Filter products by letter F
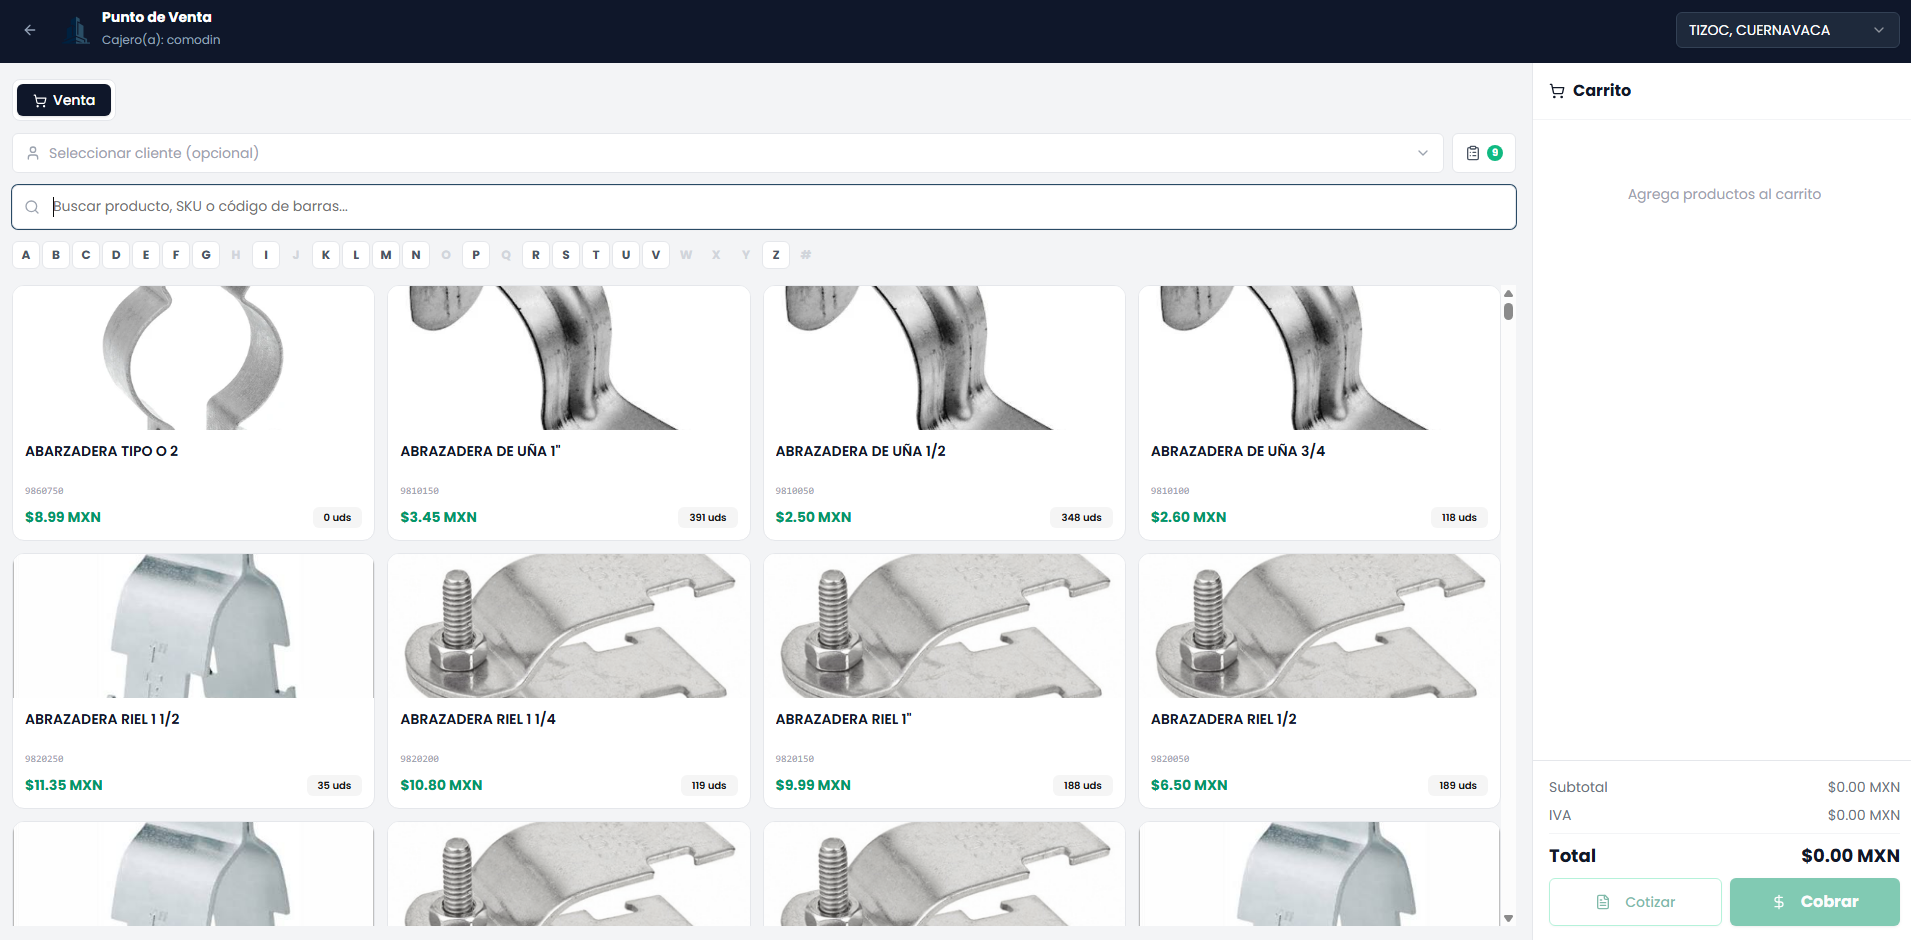The width and height of the screenshot is (1911, 940). (176, 255)
